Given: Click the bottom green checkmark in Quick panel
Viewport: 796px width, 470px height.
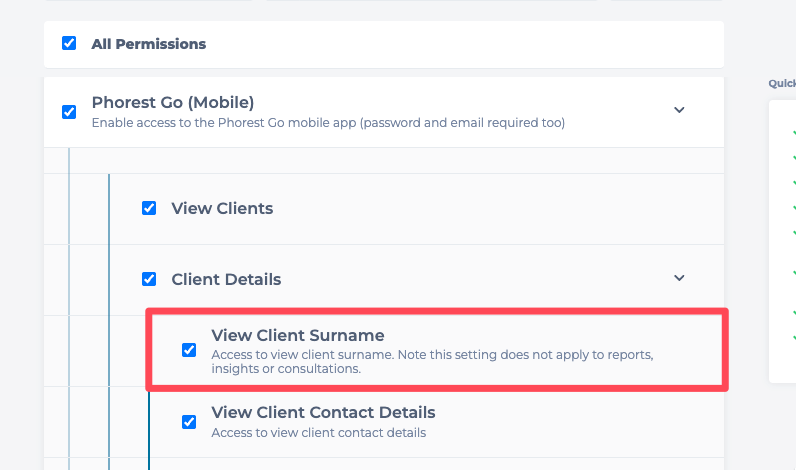Looking at the screenshot, I should pos(793,338).
